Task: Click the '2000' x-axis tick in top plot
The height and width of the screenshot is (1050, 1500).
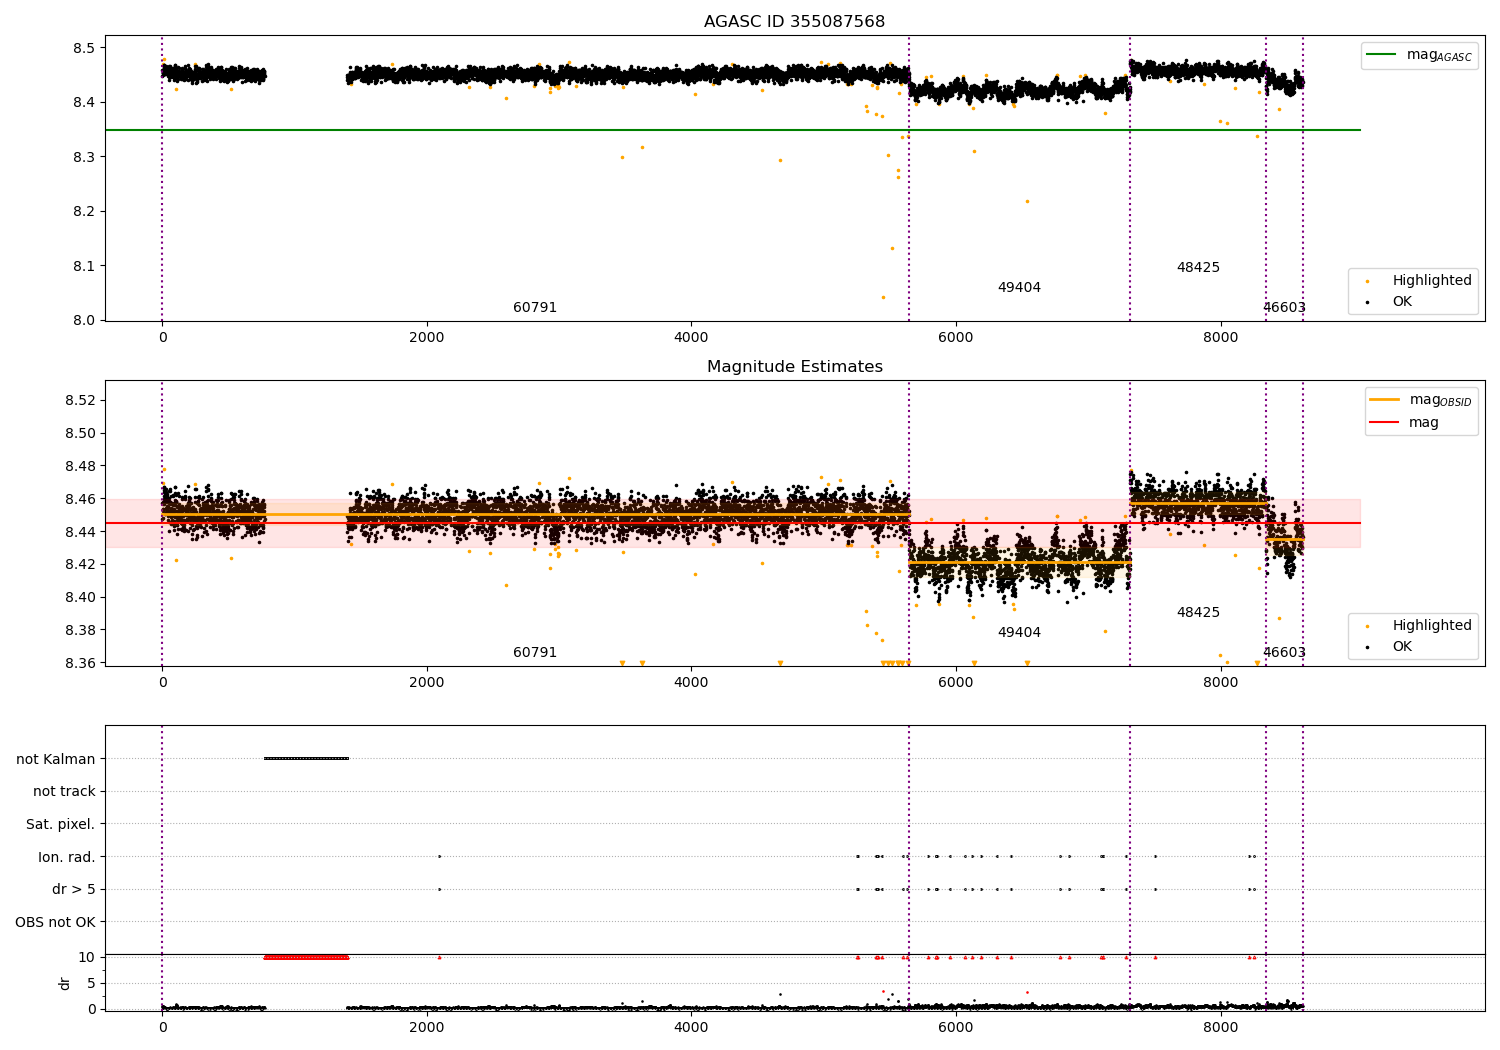Action: [427, 337]
